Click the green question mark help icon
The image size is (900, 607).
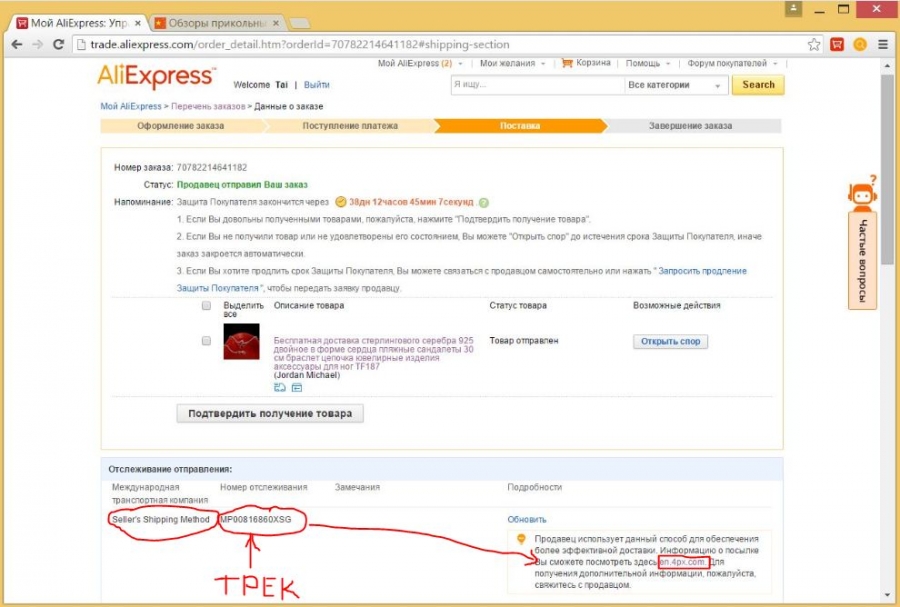click(484, 203)
